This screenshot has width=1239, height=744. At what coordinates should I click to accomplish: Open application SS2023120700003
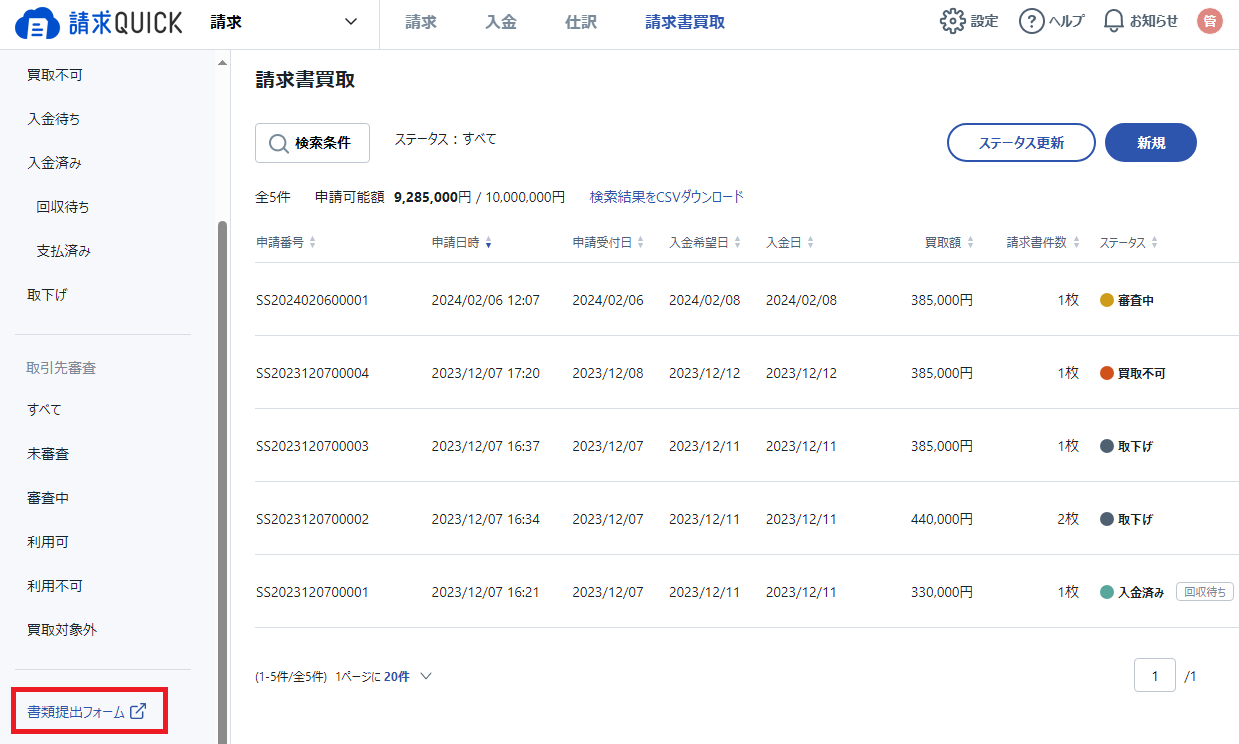coord(312,446)
